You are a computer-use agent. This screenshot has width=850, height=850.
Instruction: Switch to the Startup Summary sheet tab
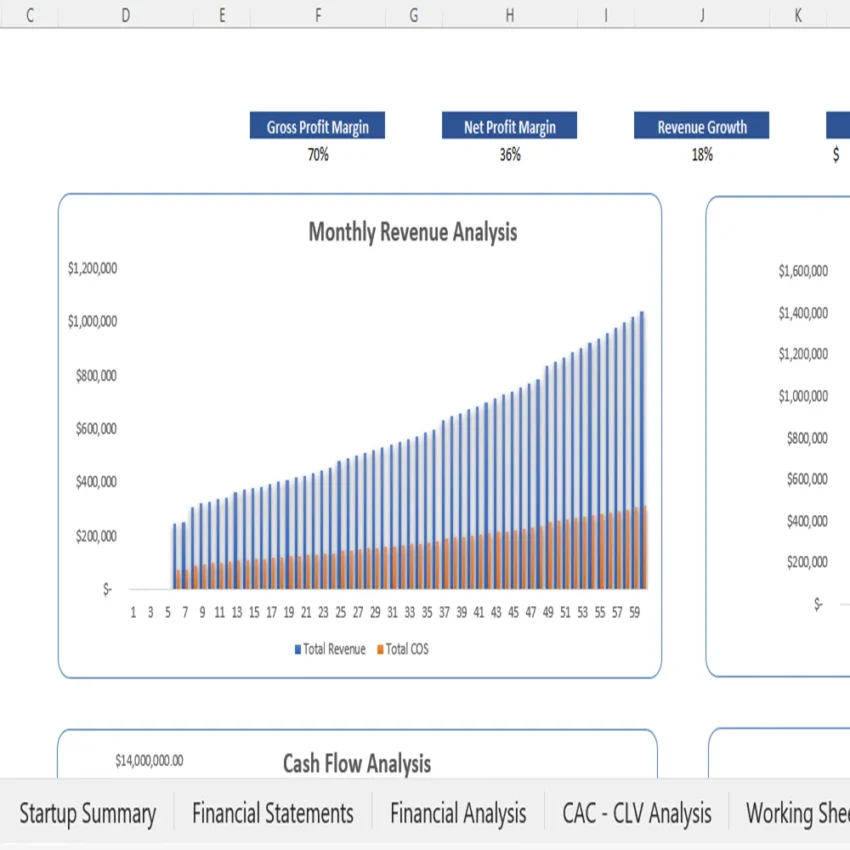88,813
